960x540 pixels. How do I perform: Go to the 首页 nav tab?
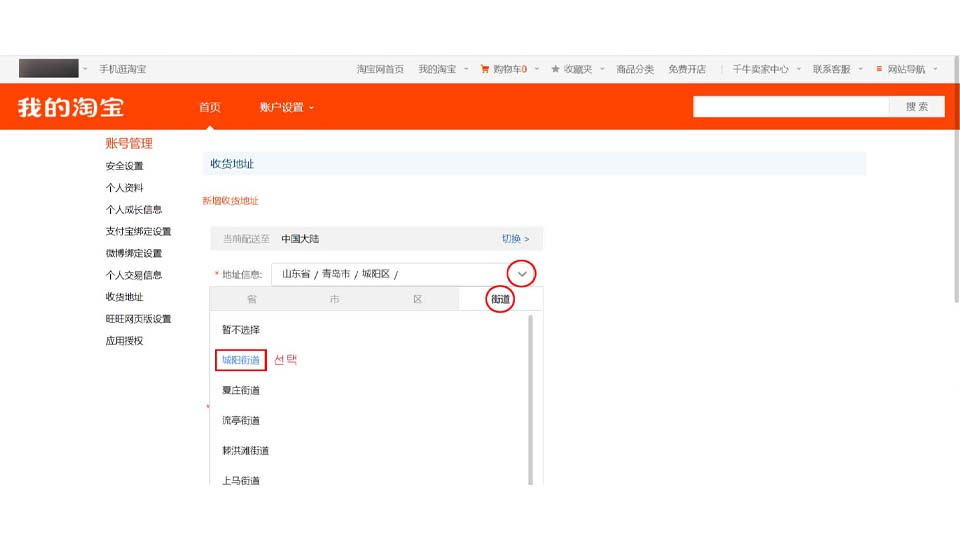(210, 107)
